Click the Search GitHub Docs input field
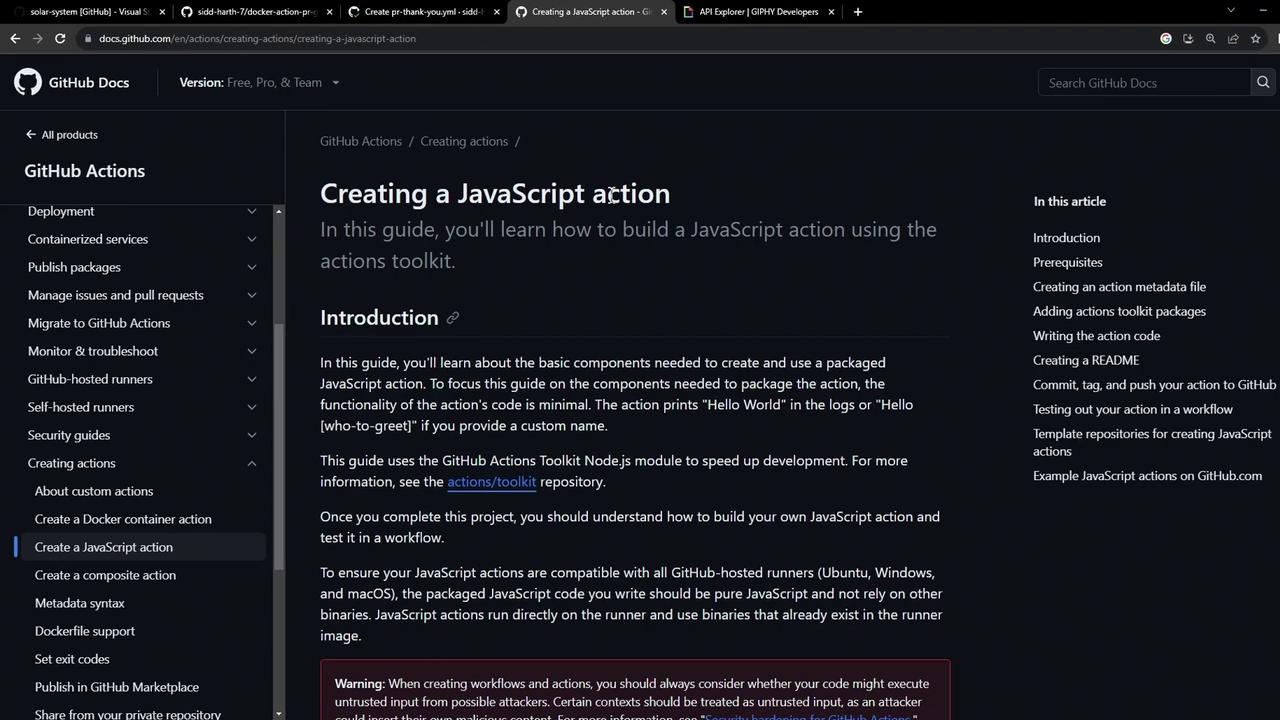The width and height of the screenshot is (1280, 720). point(1144,83)
